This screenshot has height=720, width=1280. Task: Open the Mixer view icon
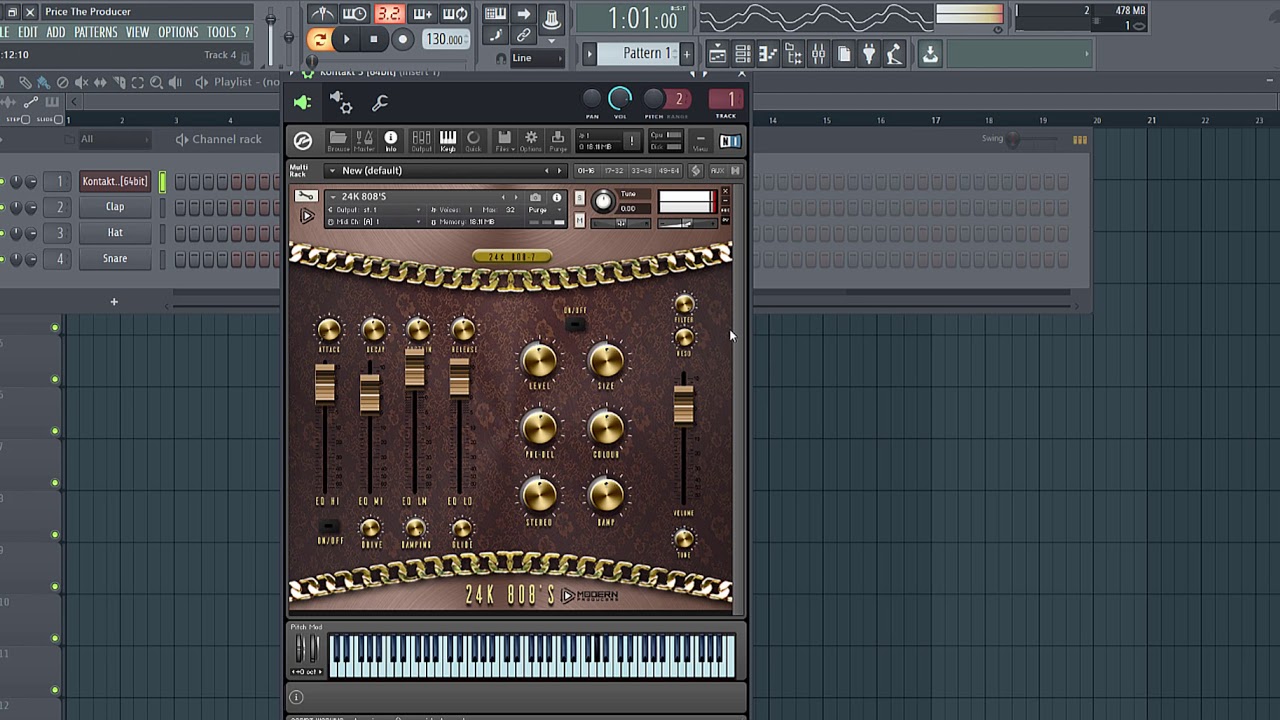pos(819,54)
